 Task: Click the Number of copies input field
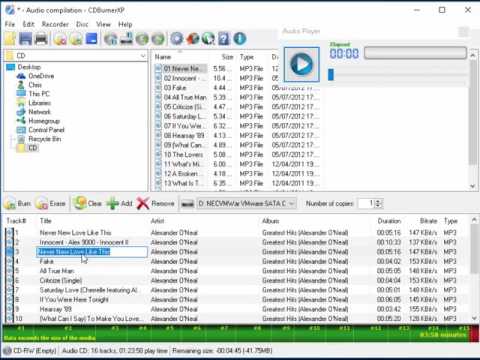pos(366,203)
